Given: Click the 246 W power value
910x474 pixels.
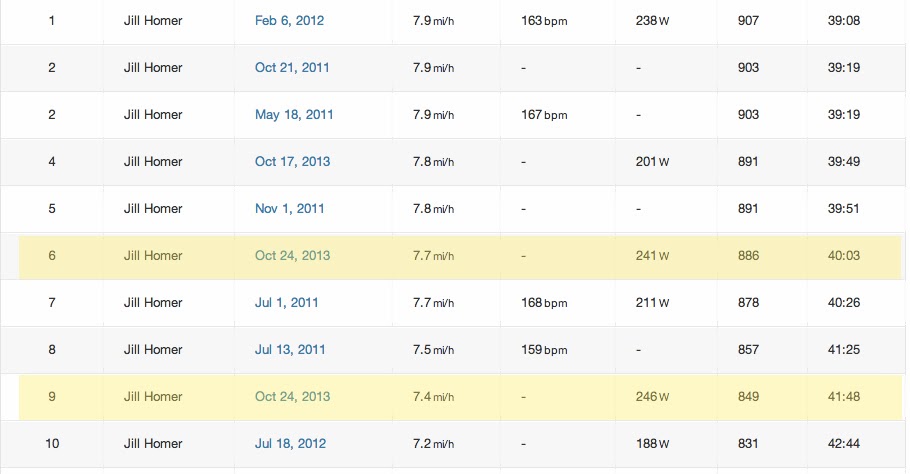Looking at the screenshot, I should 652,397.
